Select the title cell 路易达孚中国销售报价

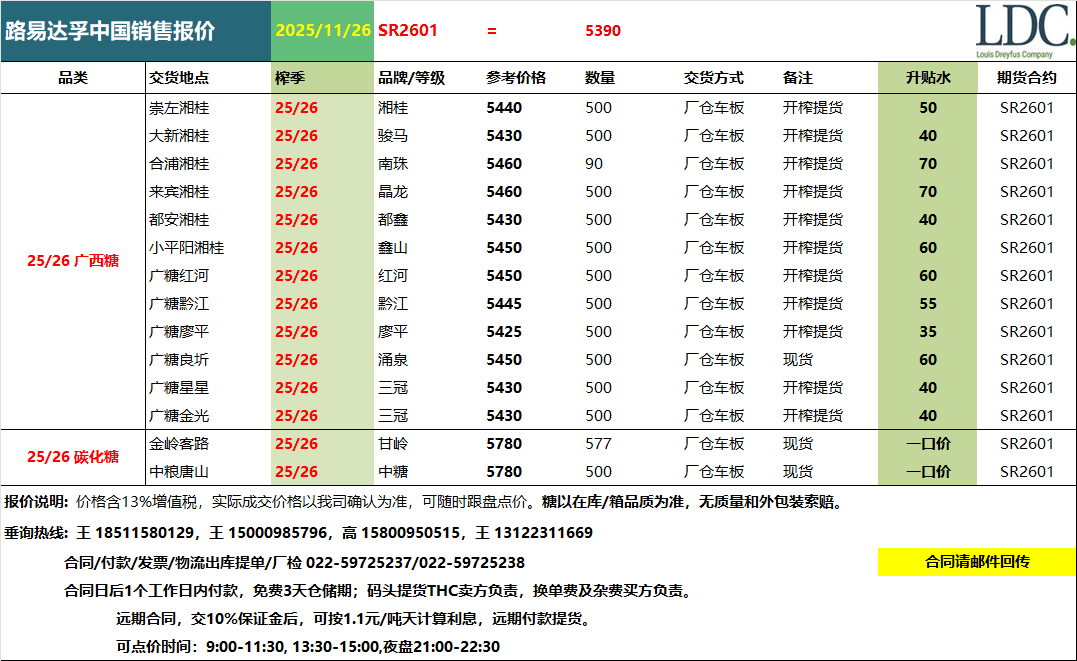[x=111, y=31]
